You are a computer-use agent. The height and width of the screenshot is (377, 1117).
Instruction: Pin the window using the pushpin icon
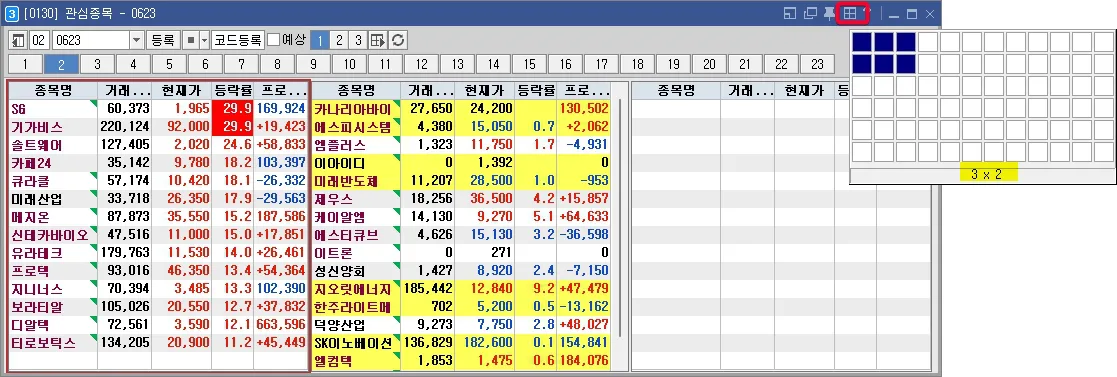click(x=829, y=14)
